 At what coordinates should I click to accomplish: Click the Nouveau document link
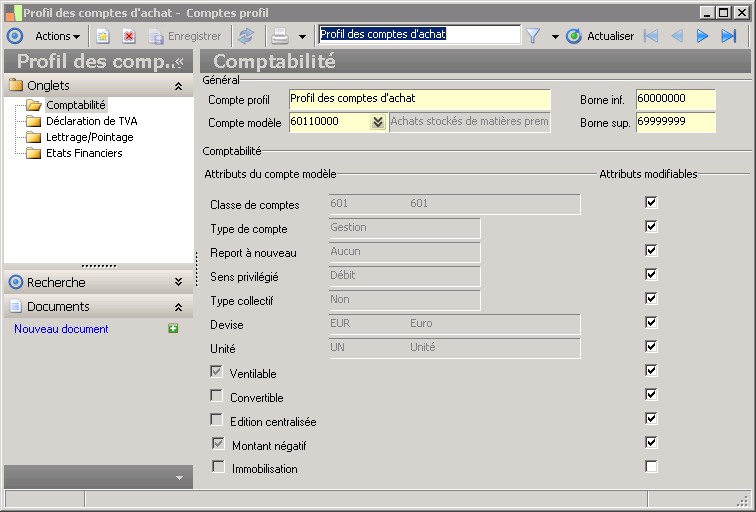click(x=61, y=329)
